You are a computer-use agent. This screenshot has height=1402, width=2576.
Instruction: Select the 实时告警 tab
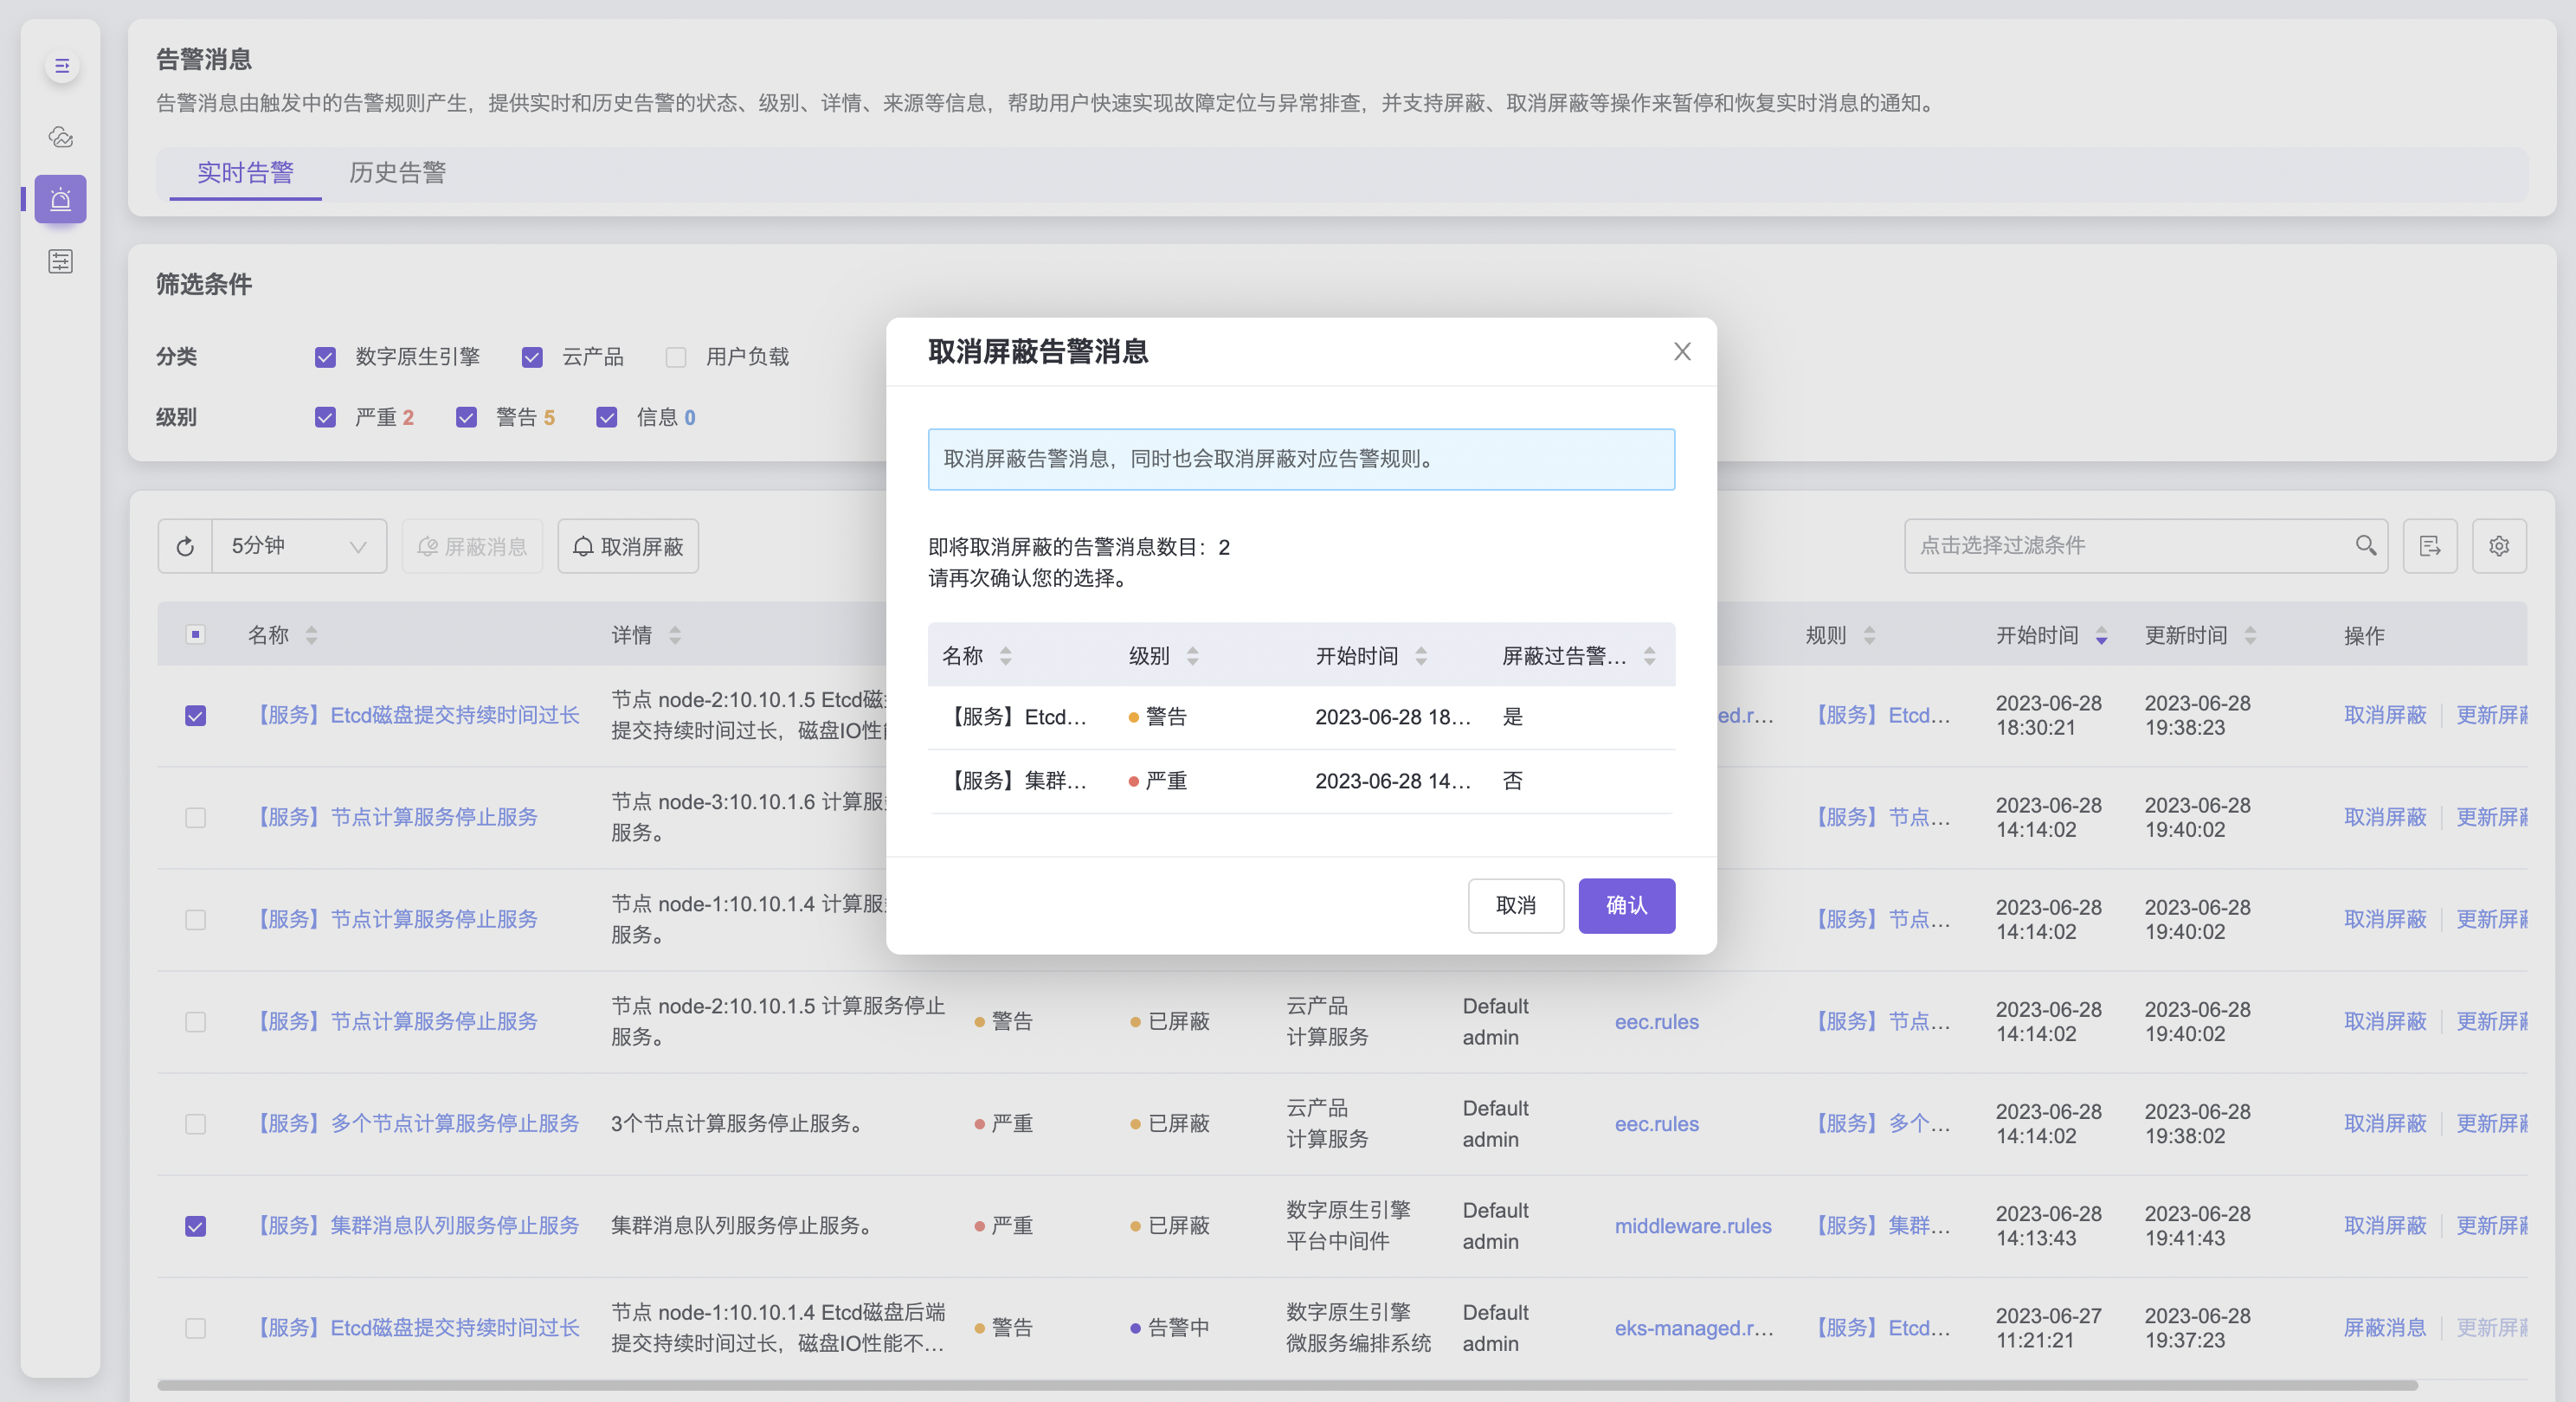[245, 173]
